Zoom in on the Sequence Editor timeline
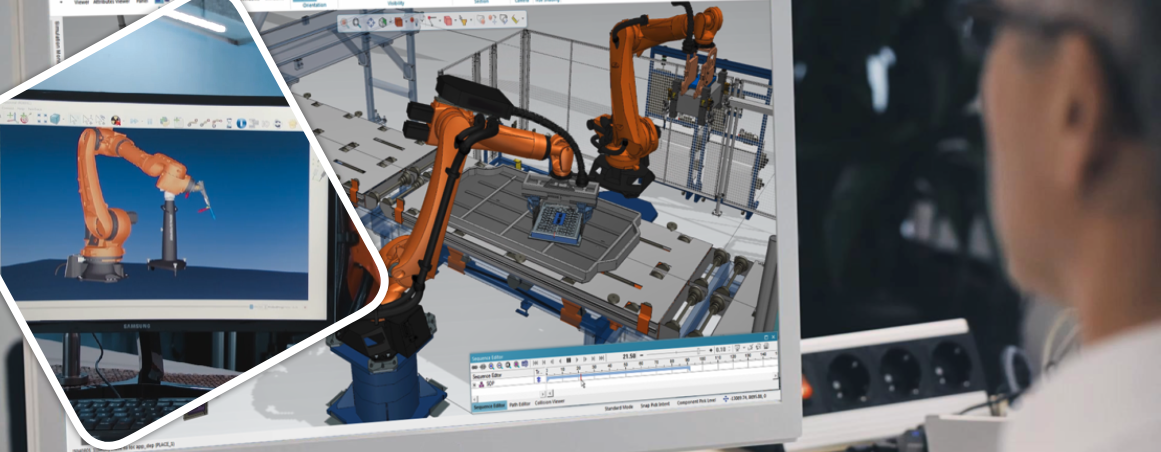 pyautogui.click(x=491, y=365)
